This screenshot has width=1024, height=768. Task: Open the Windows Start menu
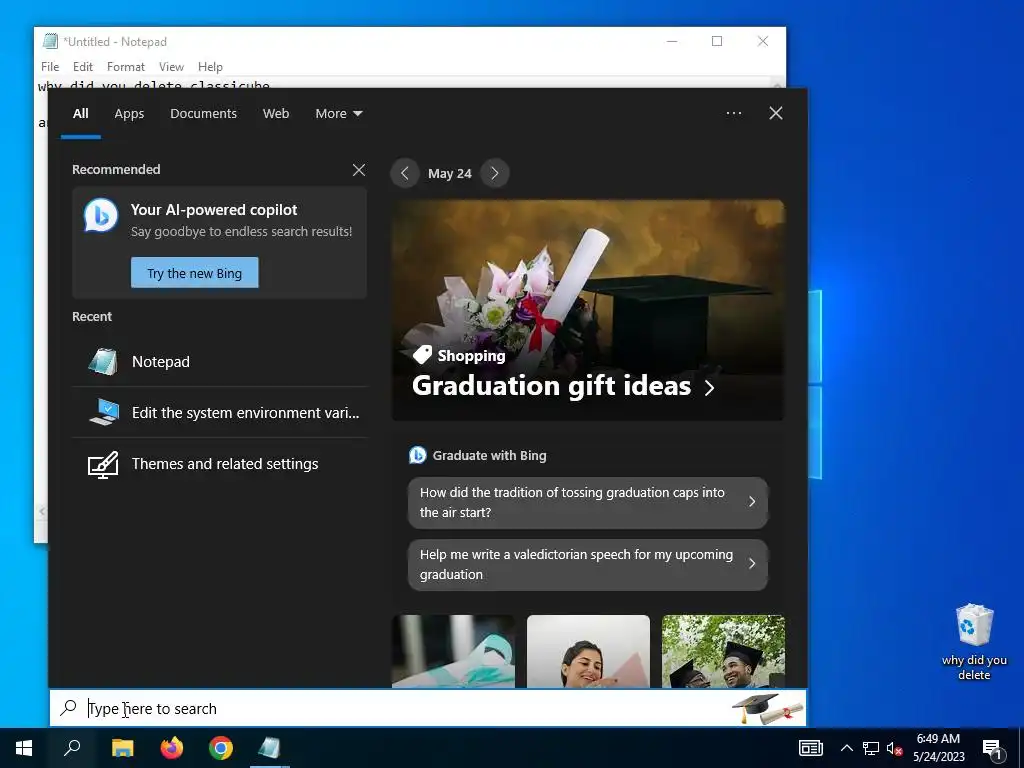(24, 748)
